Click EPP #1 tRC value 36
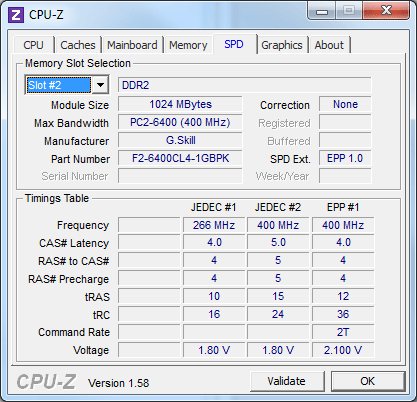 pyautogui.click(x=343, y=314)
